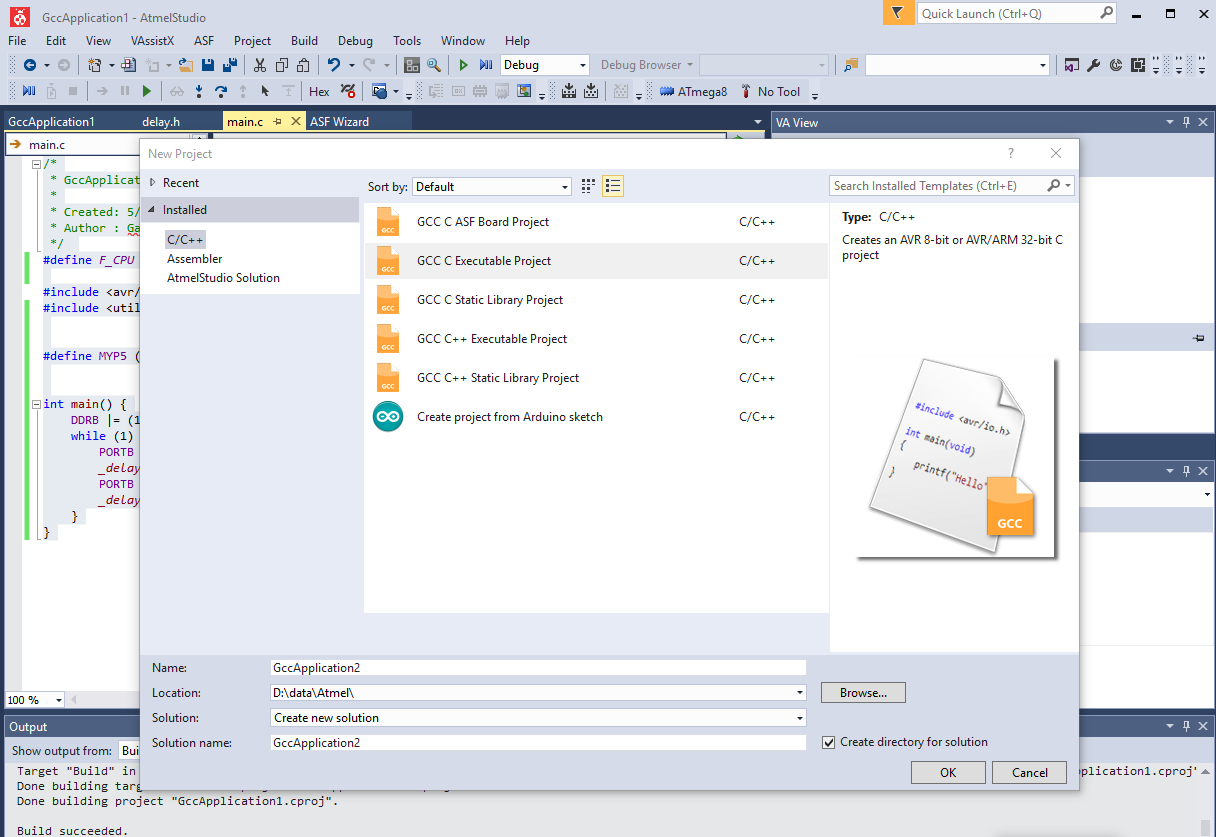Switch to the ASF Wizard tab

pos(339,122)
